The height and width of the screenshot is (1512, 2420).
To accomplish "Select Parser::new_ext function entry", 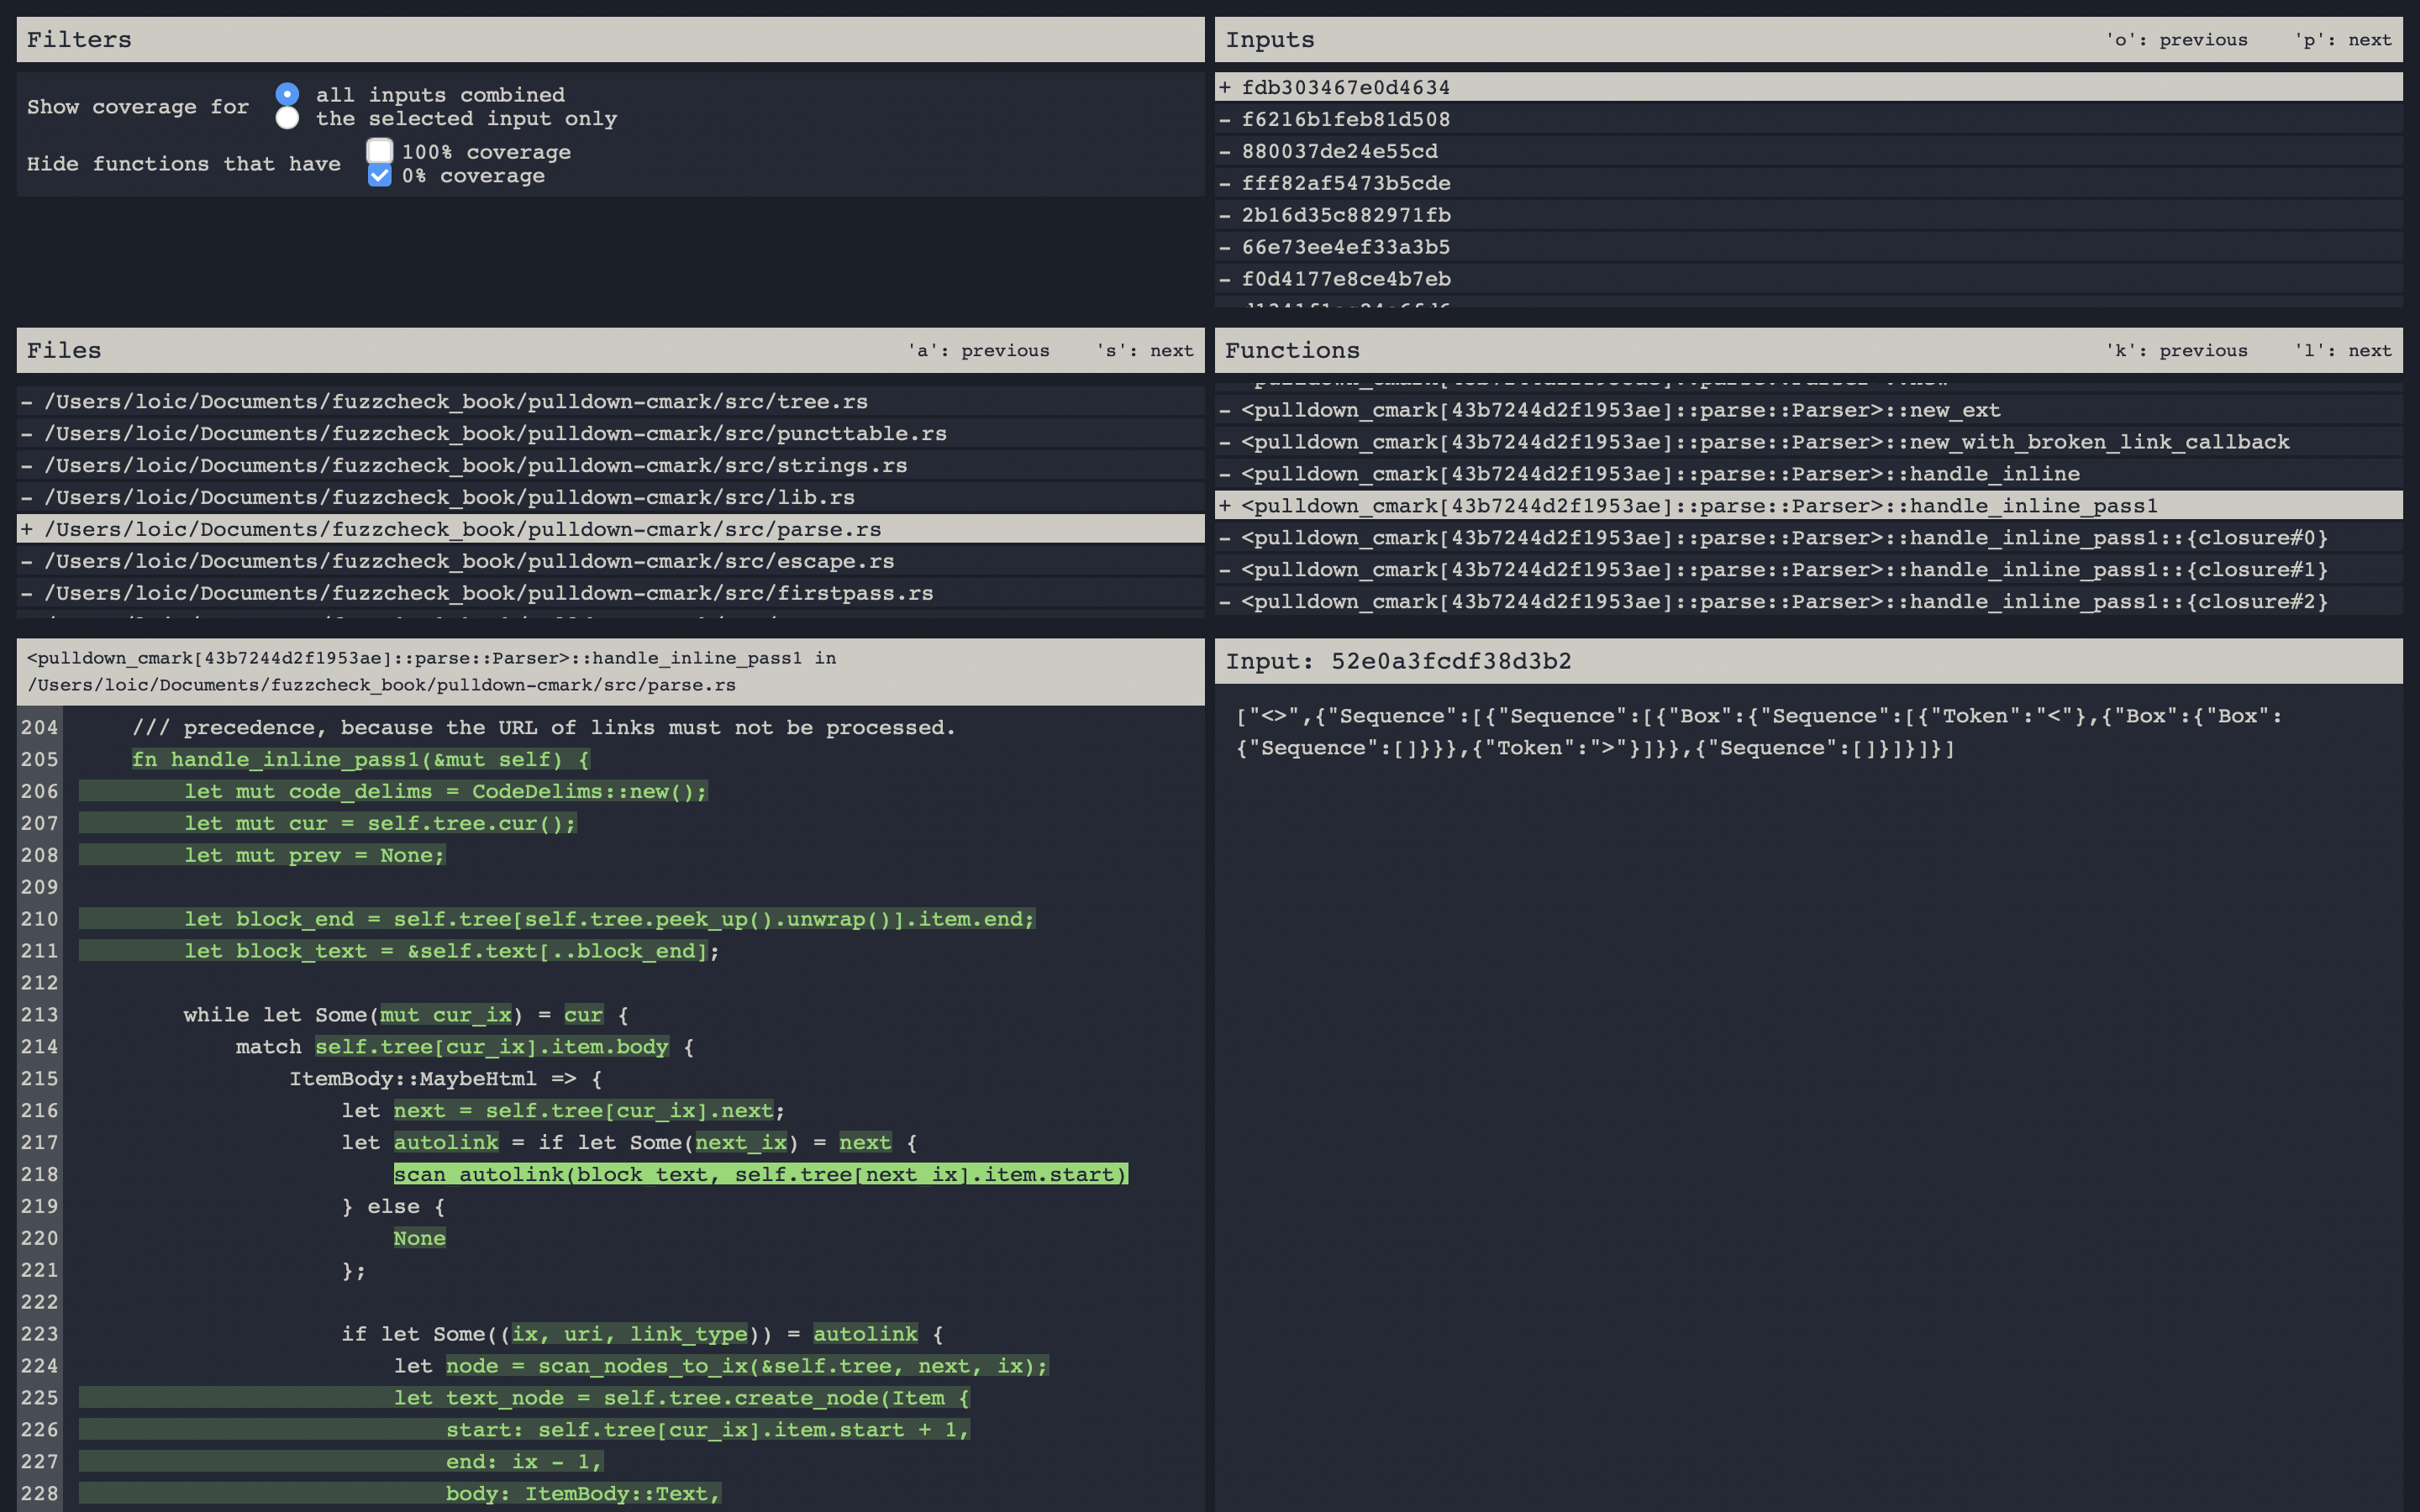I will click(x=1620, y=410).
